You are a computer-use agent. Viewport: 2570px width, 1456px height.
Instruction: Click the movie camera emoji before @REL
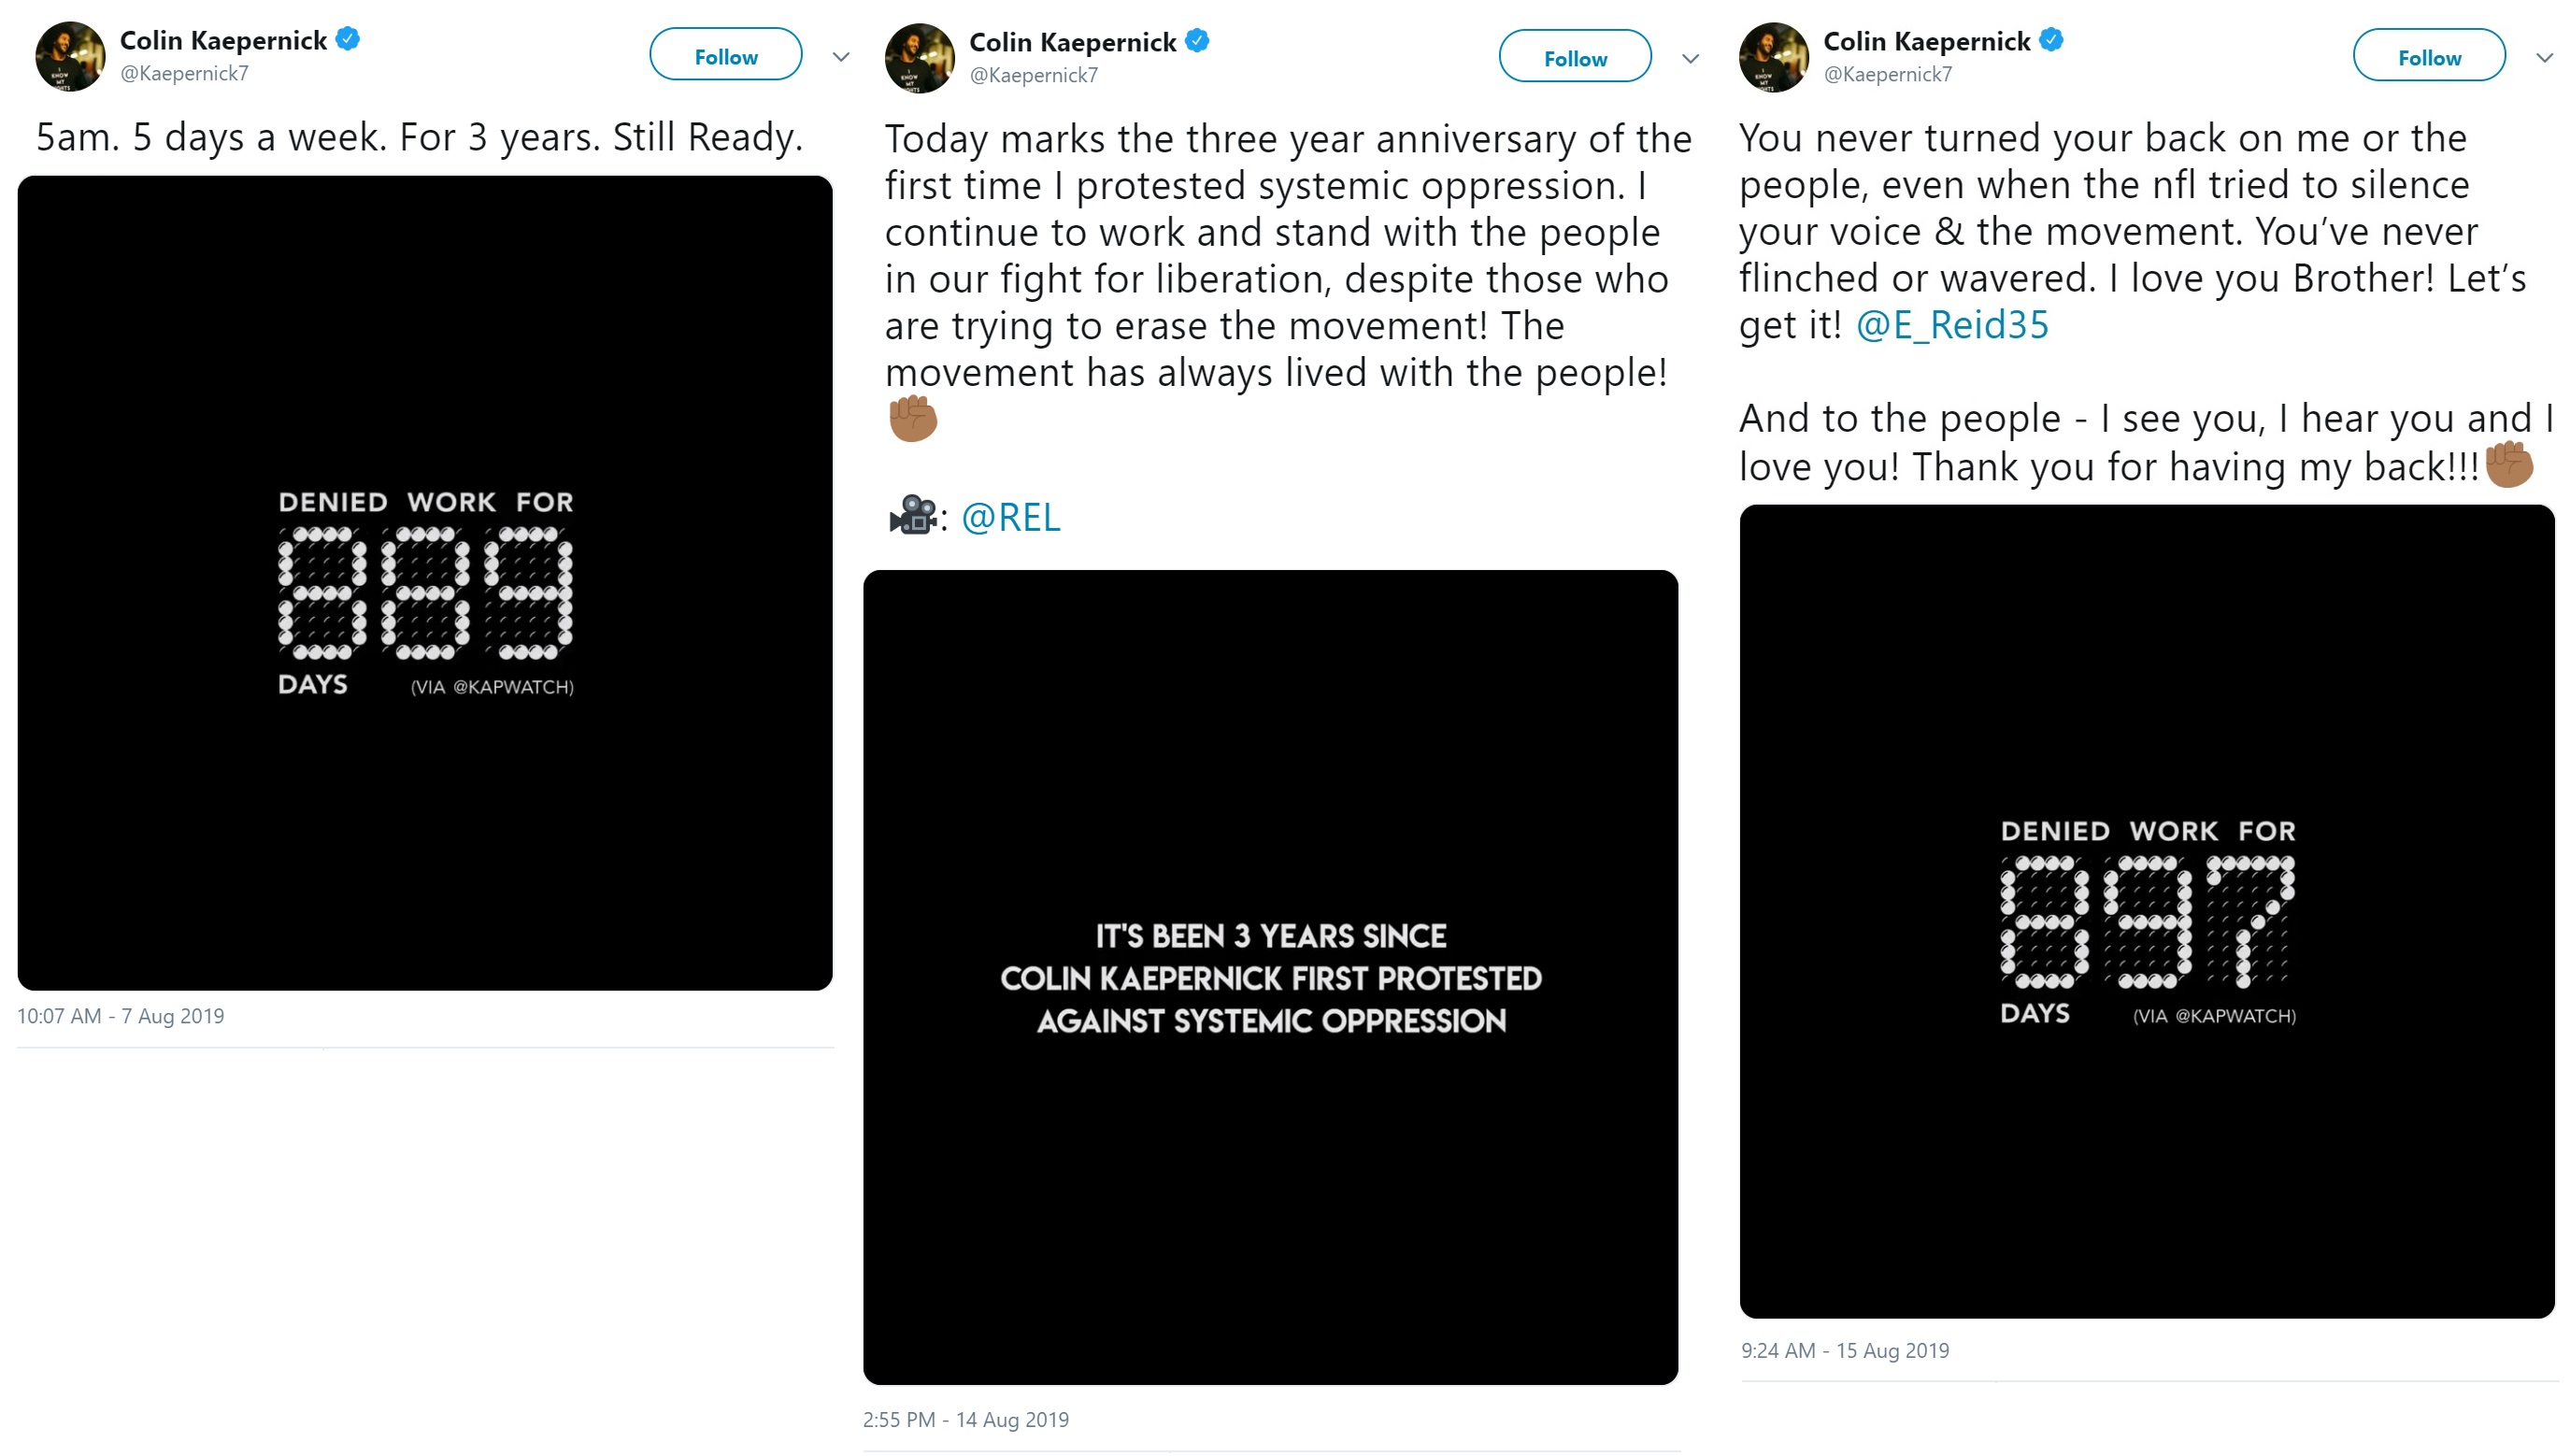pos(912,516)
